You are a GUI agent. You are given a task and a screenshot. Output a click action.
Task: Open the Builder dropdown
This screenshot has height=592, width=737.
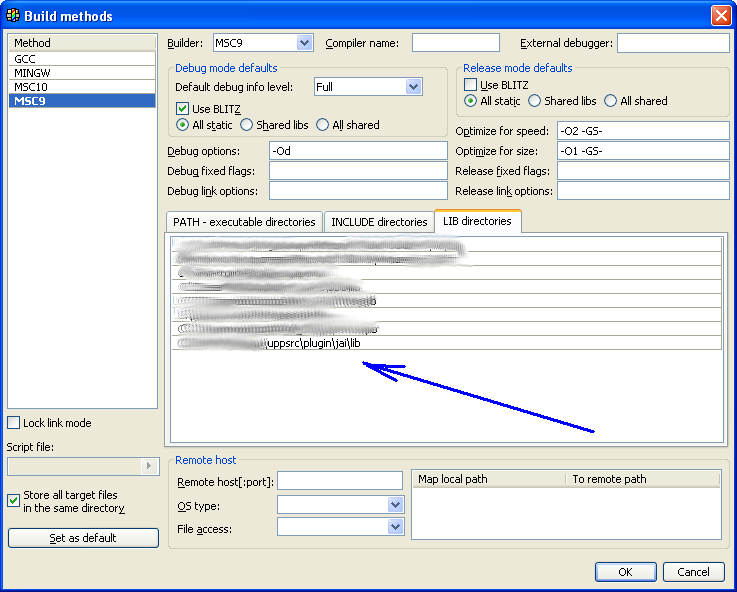[x=305, y=43]
